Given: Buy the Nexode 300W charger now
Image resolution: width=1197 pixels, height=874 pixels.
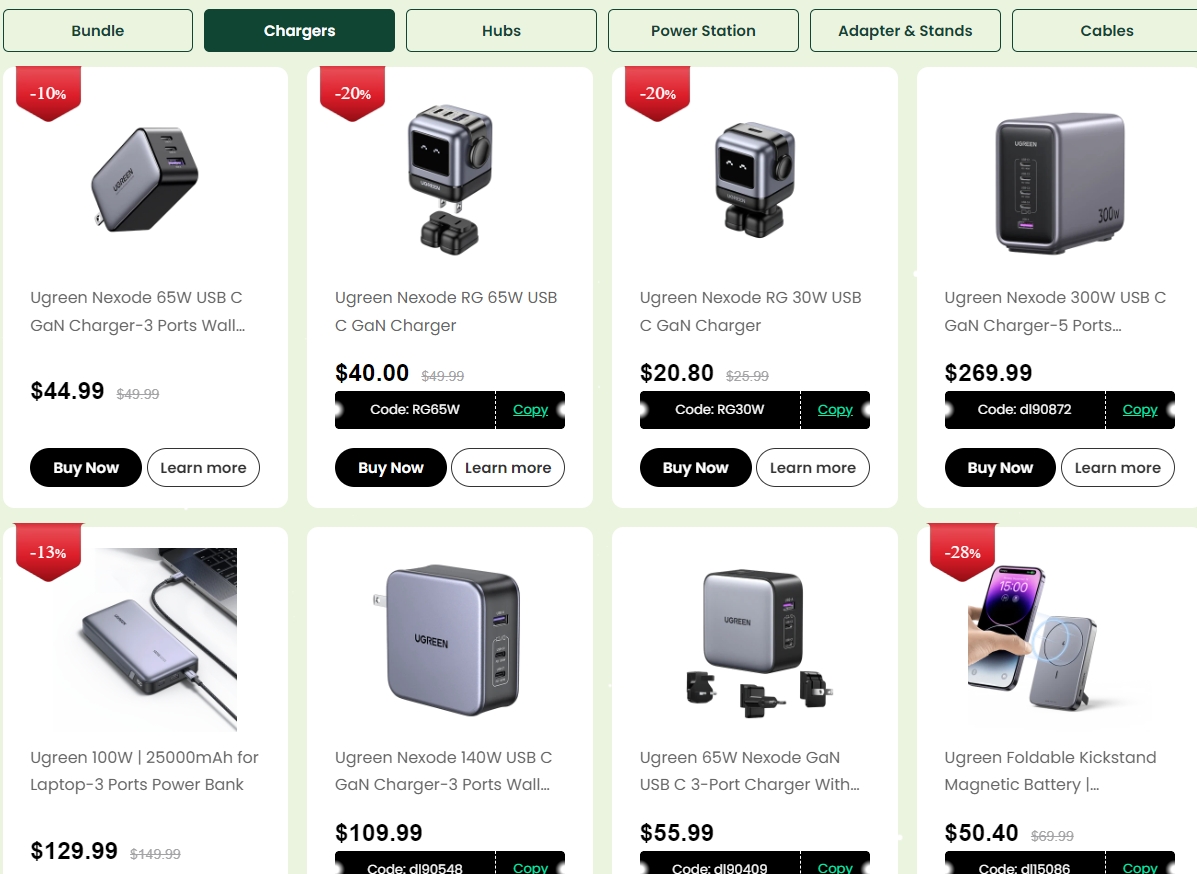Looking at the screenshot, I should pyautogui.click(x=1000, y=467).
